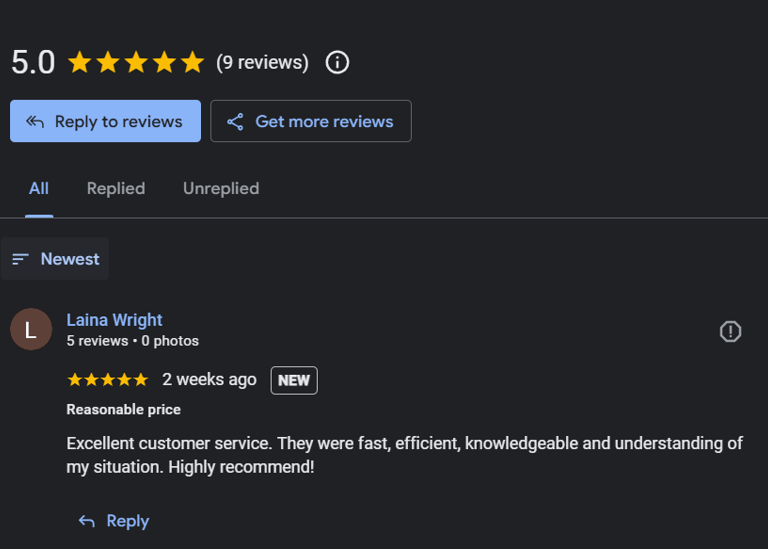Open the Newest sort dropdown
This screenshot has height=549, width=768.
(x=56, y=259)
